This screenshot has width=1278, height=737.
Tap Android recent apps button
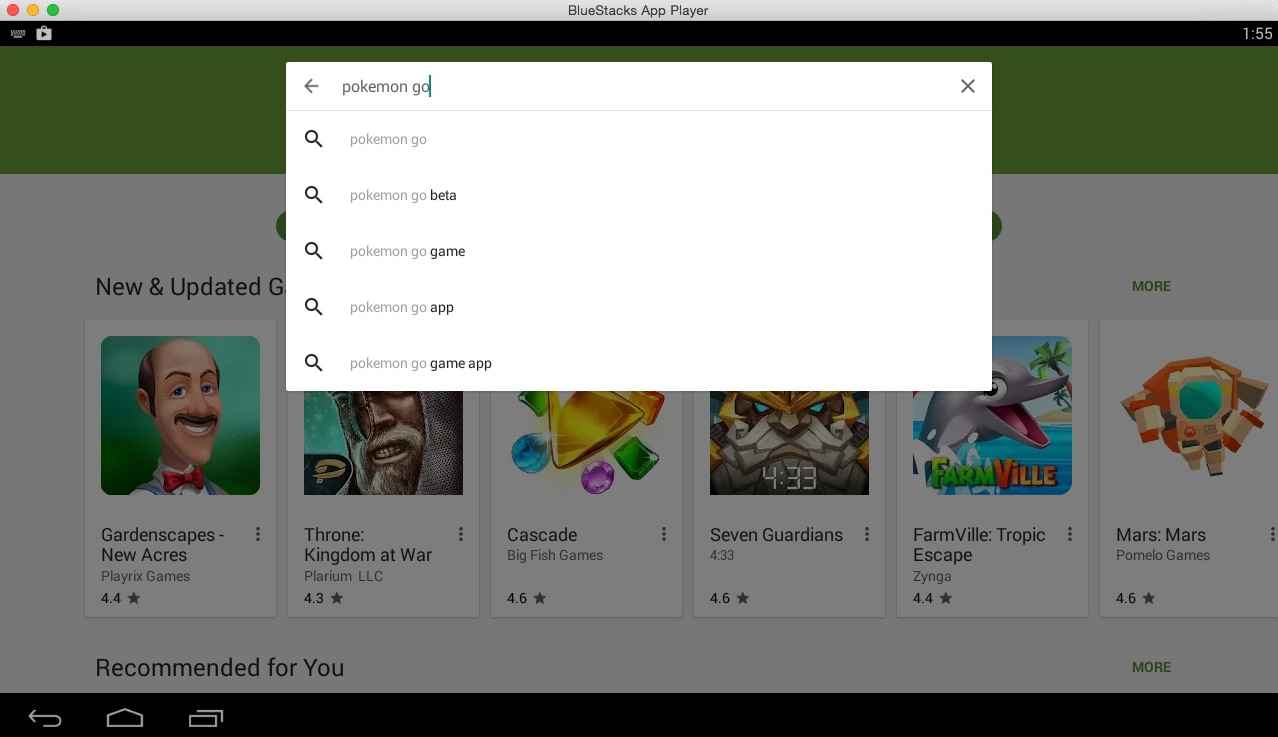206,718
